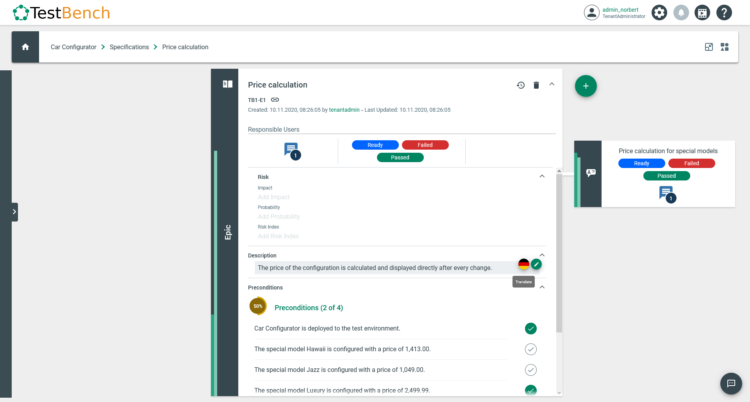
Task: Go to the home icon in breadcrumb
Action: tap(25, 47)
